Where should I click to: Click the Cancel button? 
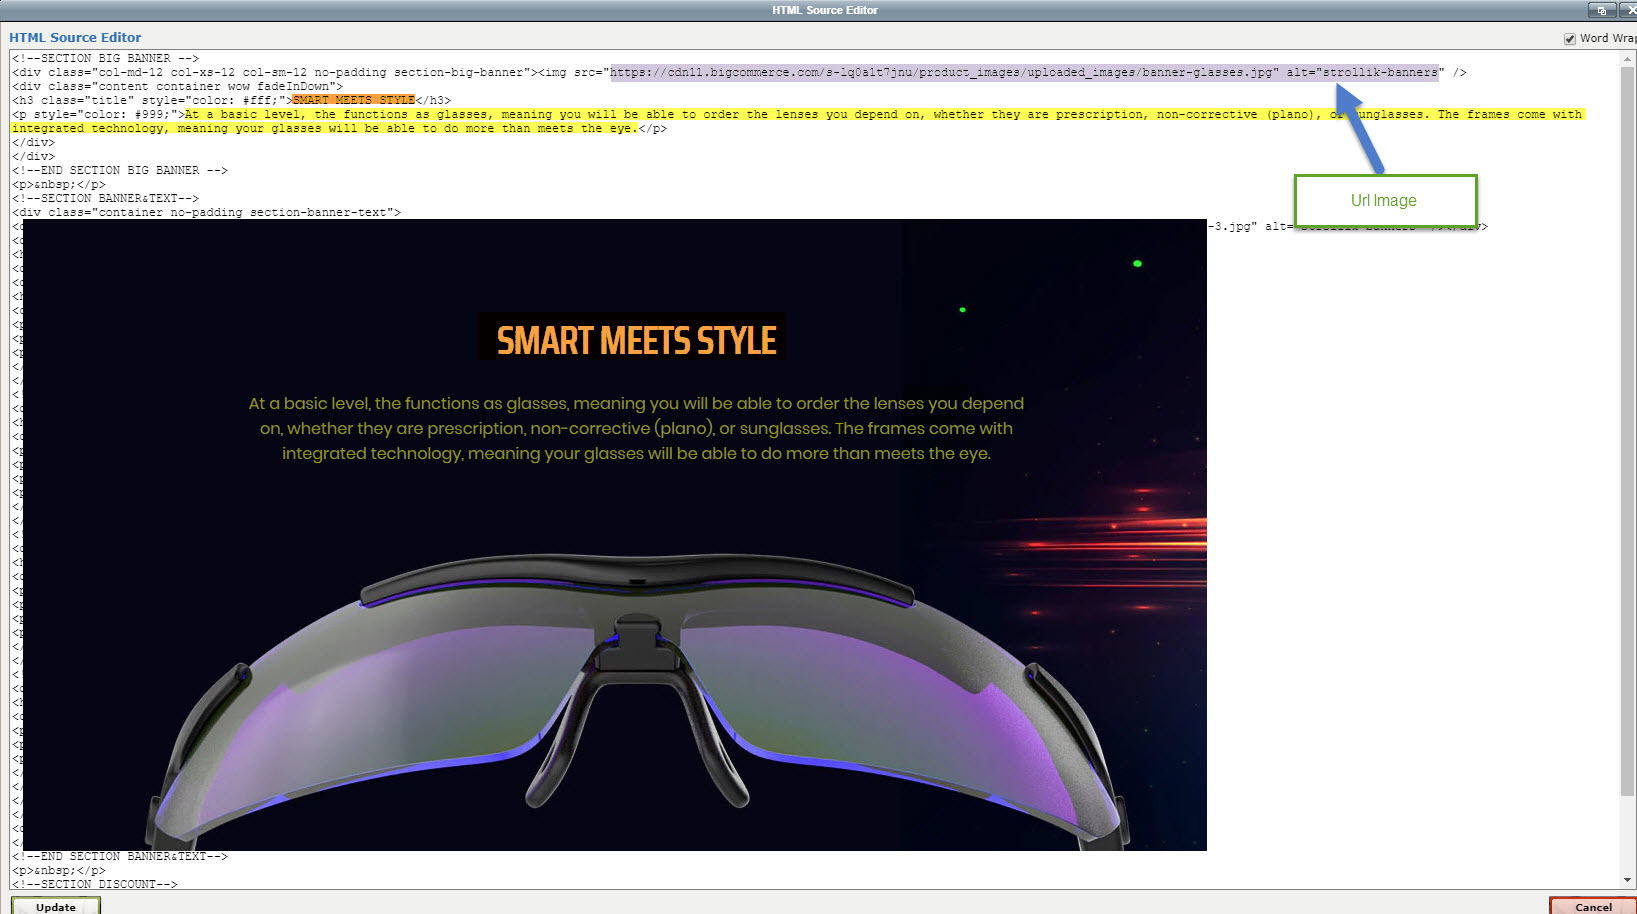(x=1593, y=906)
